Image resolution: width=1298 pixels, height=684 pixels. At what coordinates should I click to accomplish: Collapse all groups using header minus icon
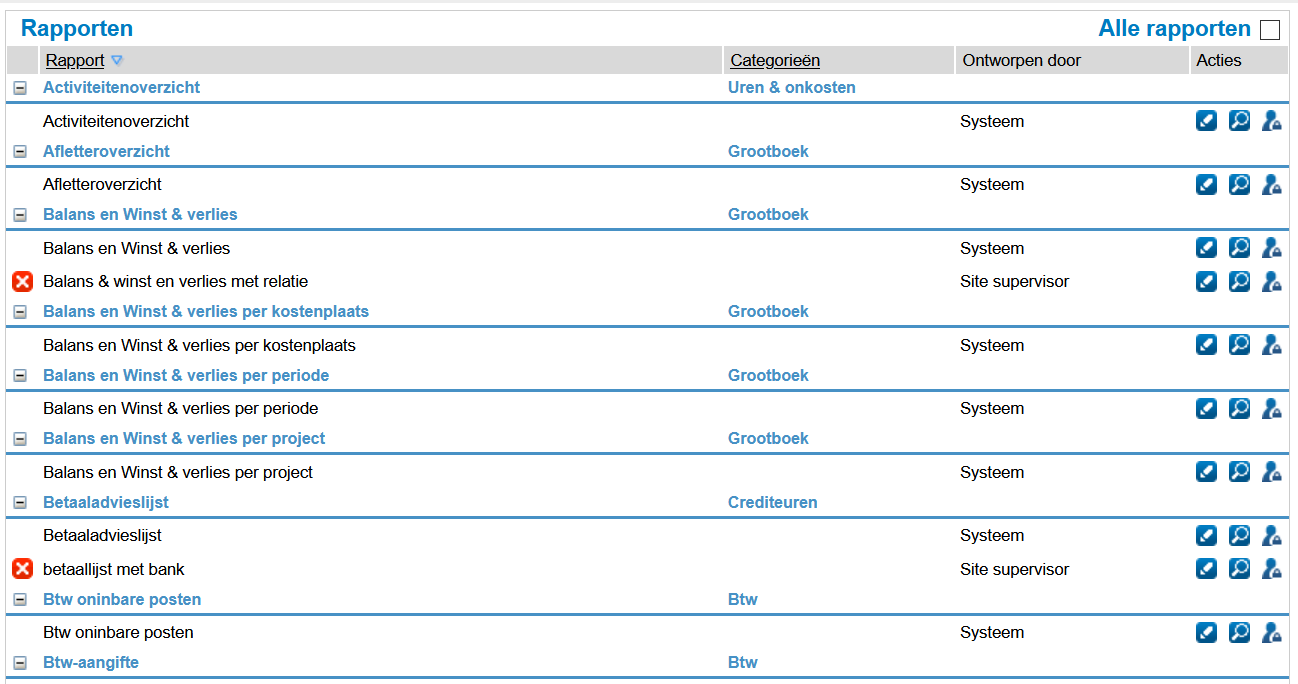pos(20,61)
